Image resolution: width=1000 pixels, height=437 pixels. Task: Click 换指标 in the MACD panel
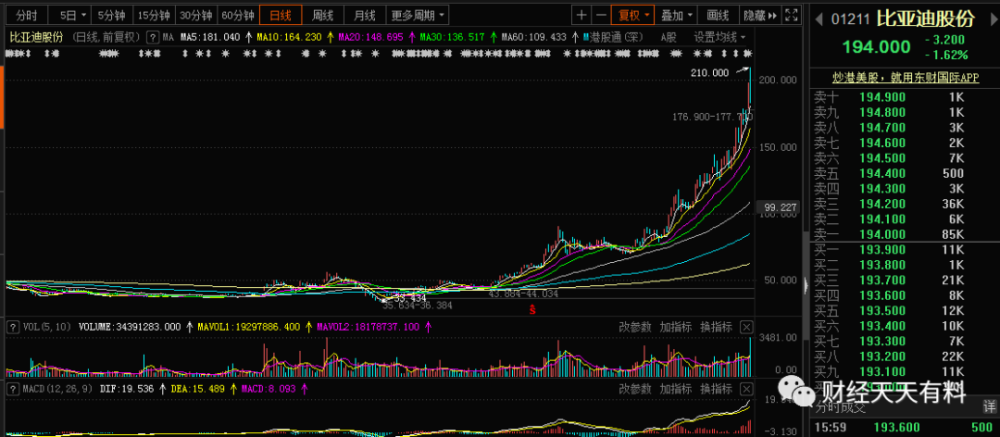(716, 388)
